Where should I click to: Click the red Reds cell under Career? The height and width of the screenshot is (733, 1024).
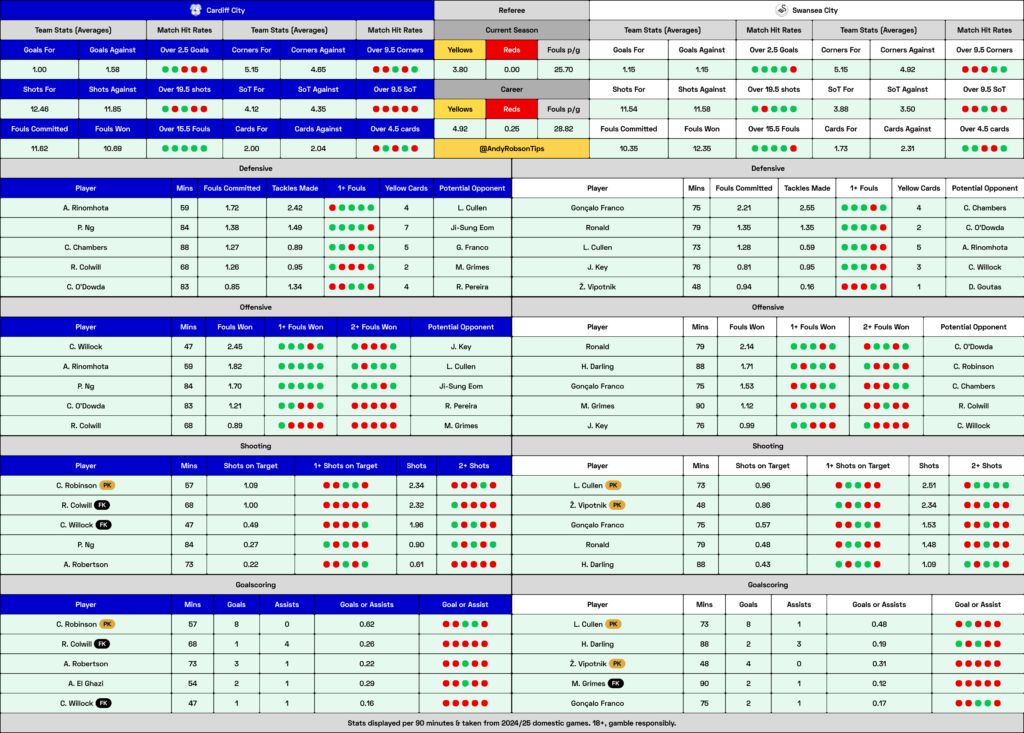tap(512, 109)
